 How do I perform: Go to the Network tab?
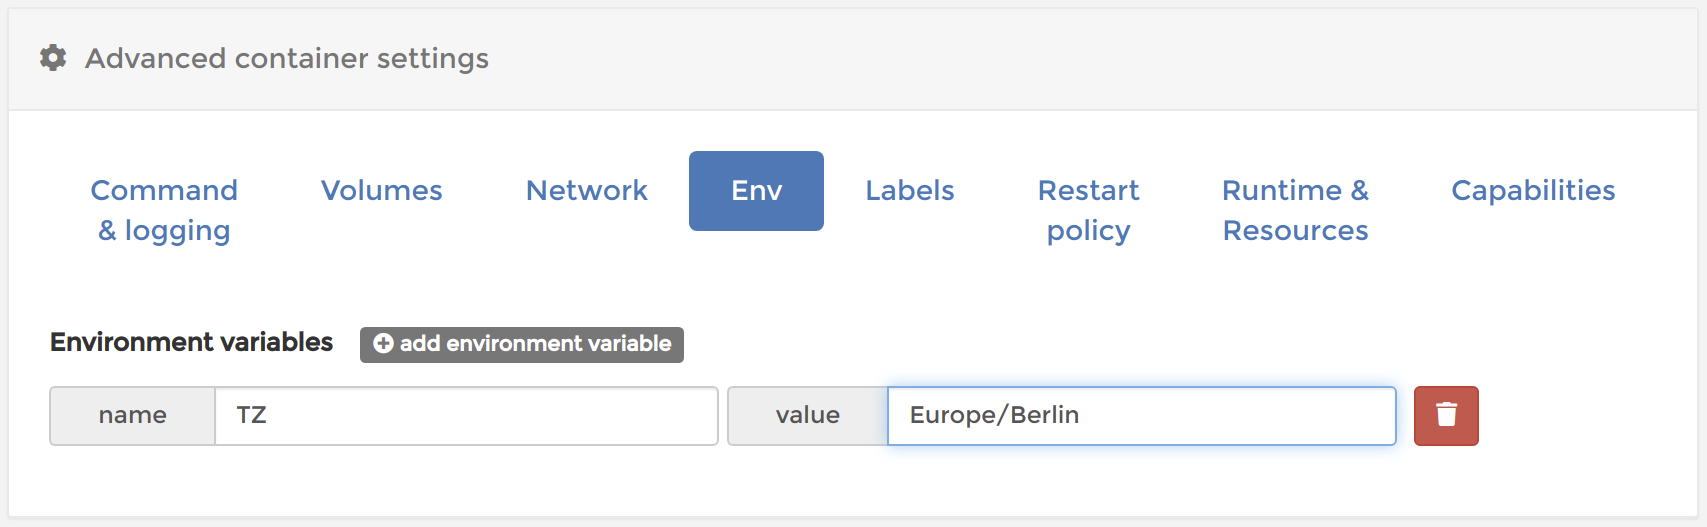click(586, 190)
